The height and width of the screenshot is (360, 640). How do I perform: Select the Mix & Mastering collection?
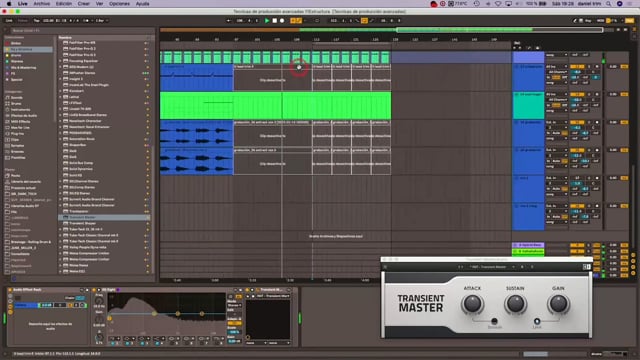pos(24,67)
